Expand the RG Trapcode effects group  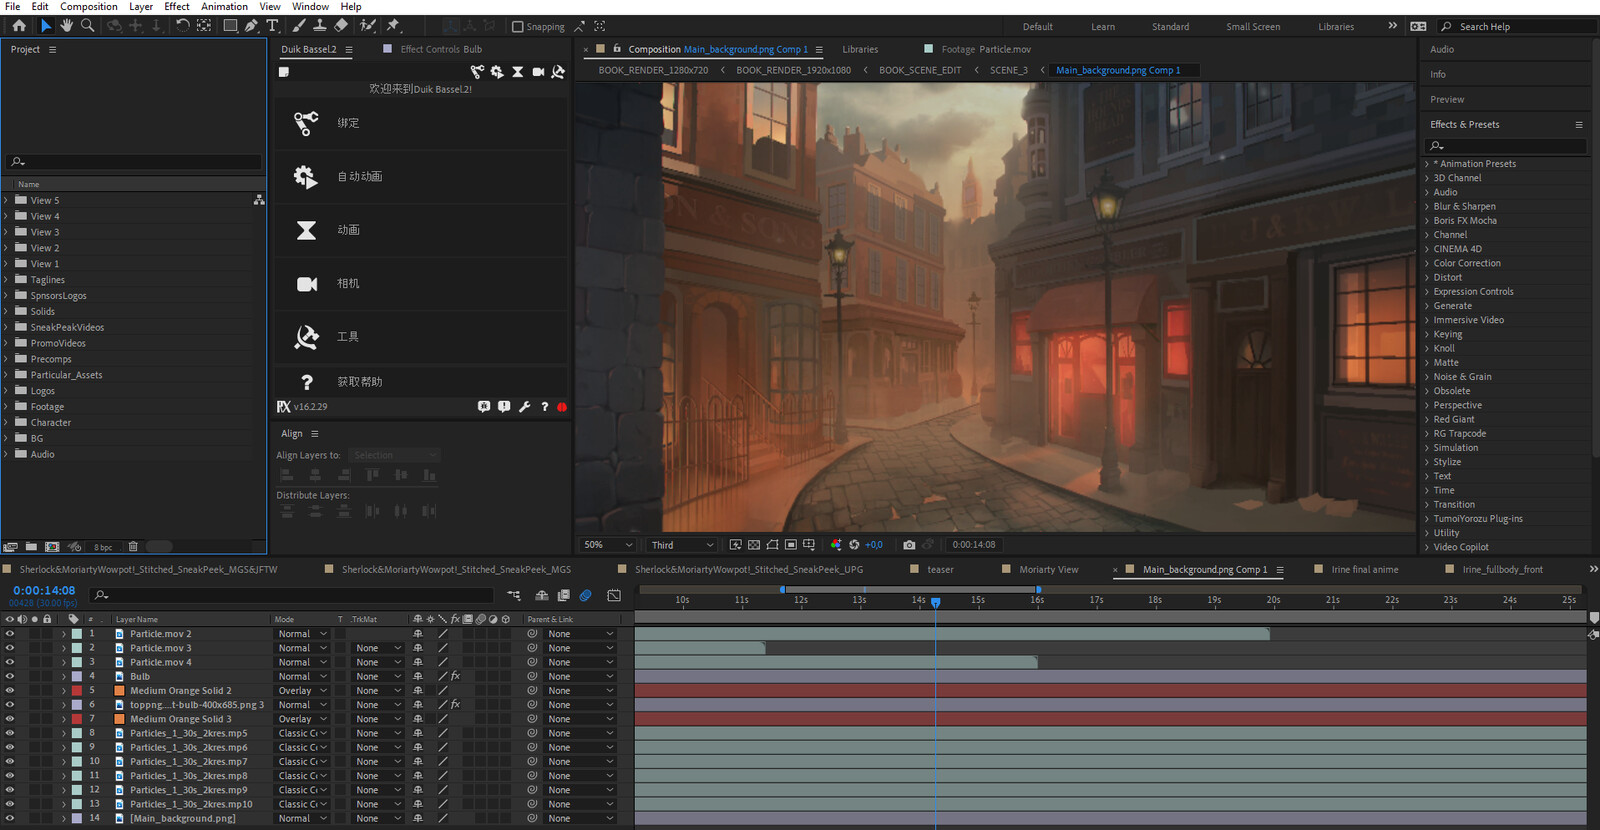tap(1427, 433)
